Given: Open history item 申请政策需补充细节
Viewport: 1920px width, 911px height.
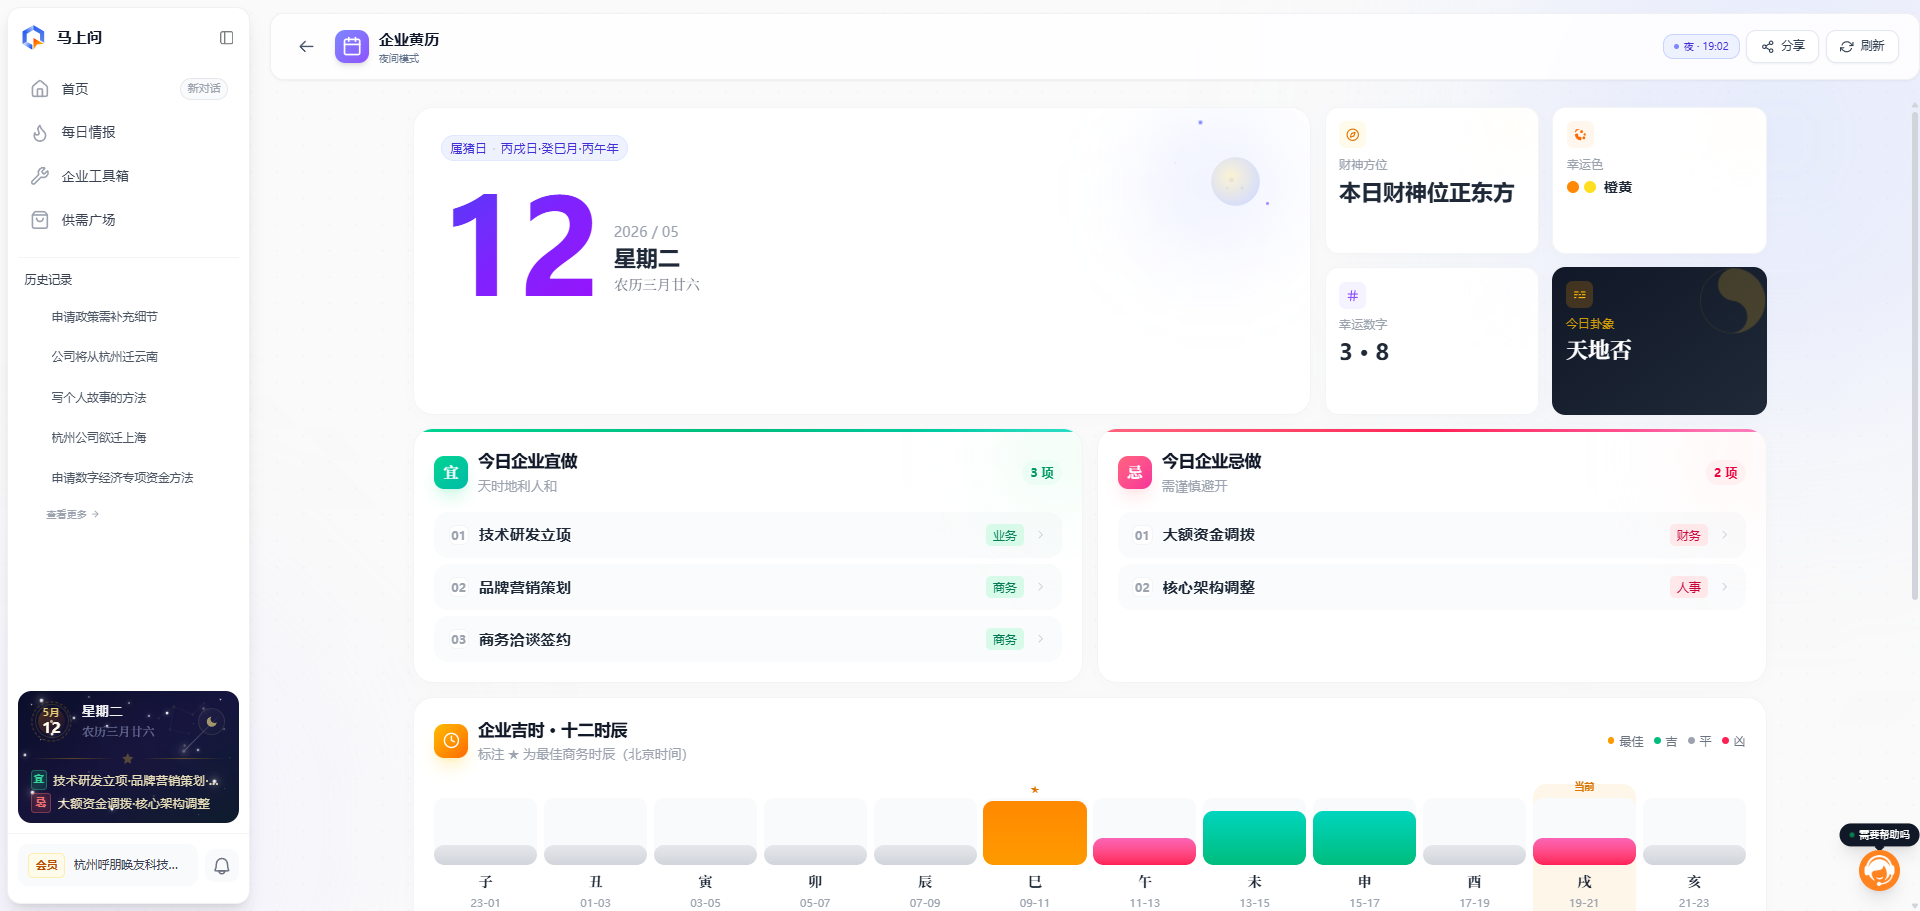Looking at the screenshot, I should (105, 317).
